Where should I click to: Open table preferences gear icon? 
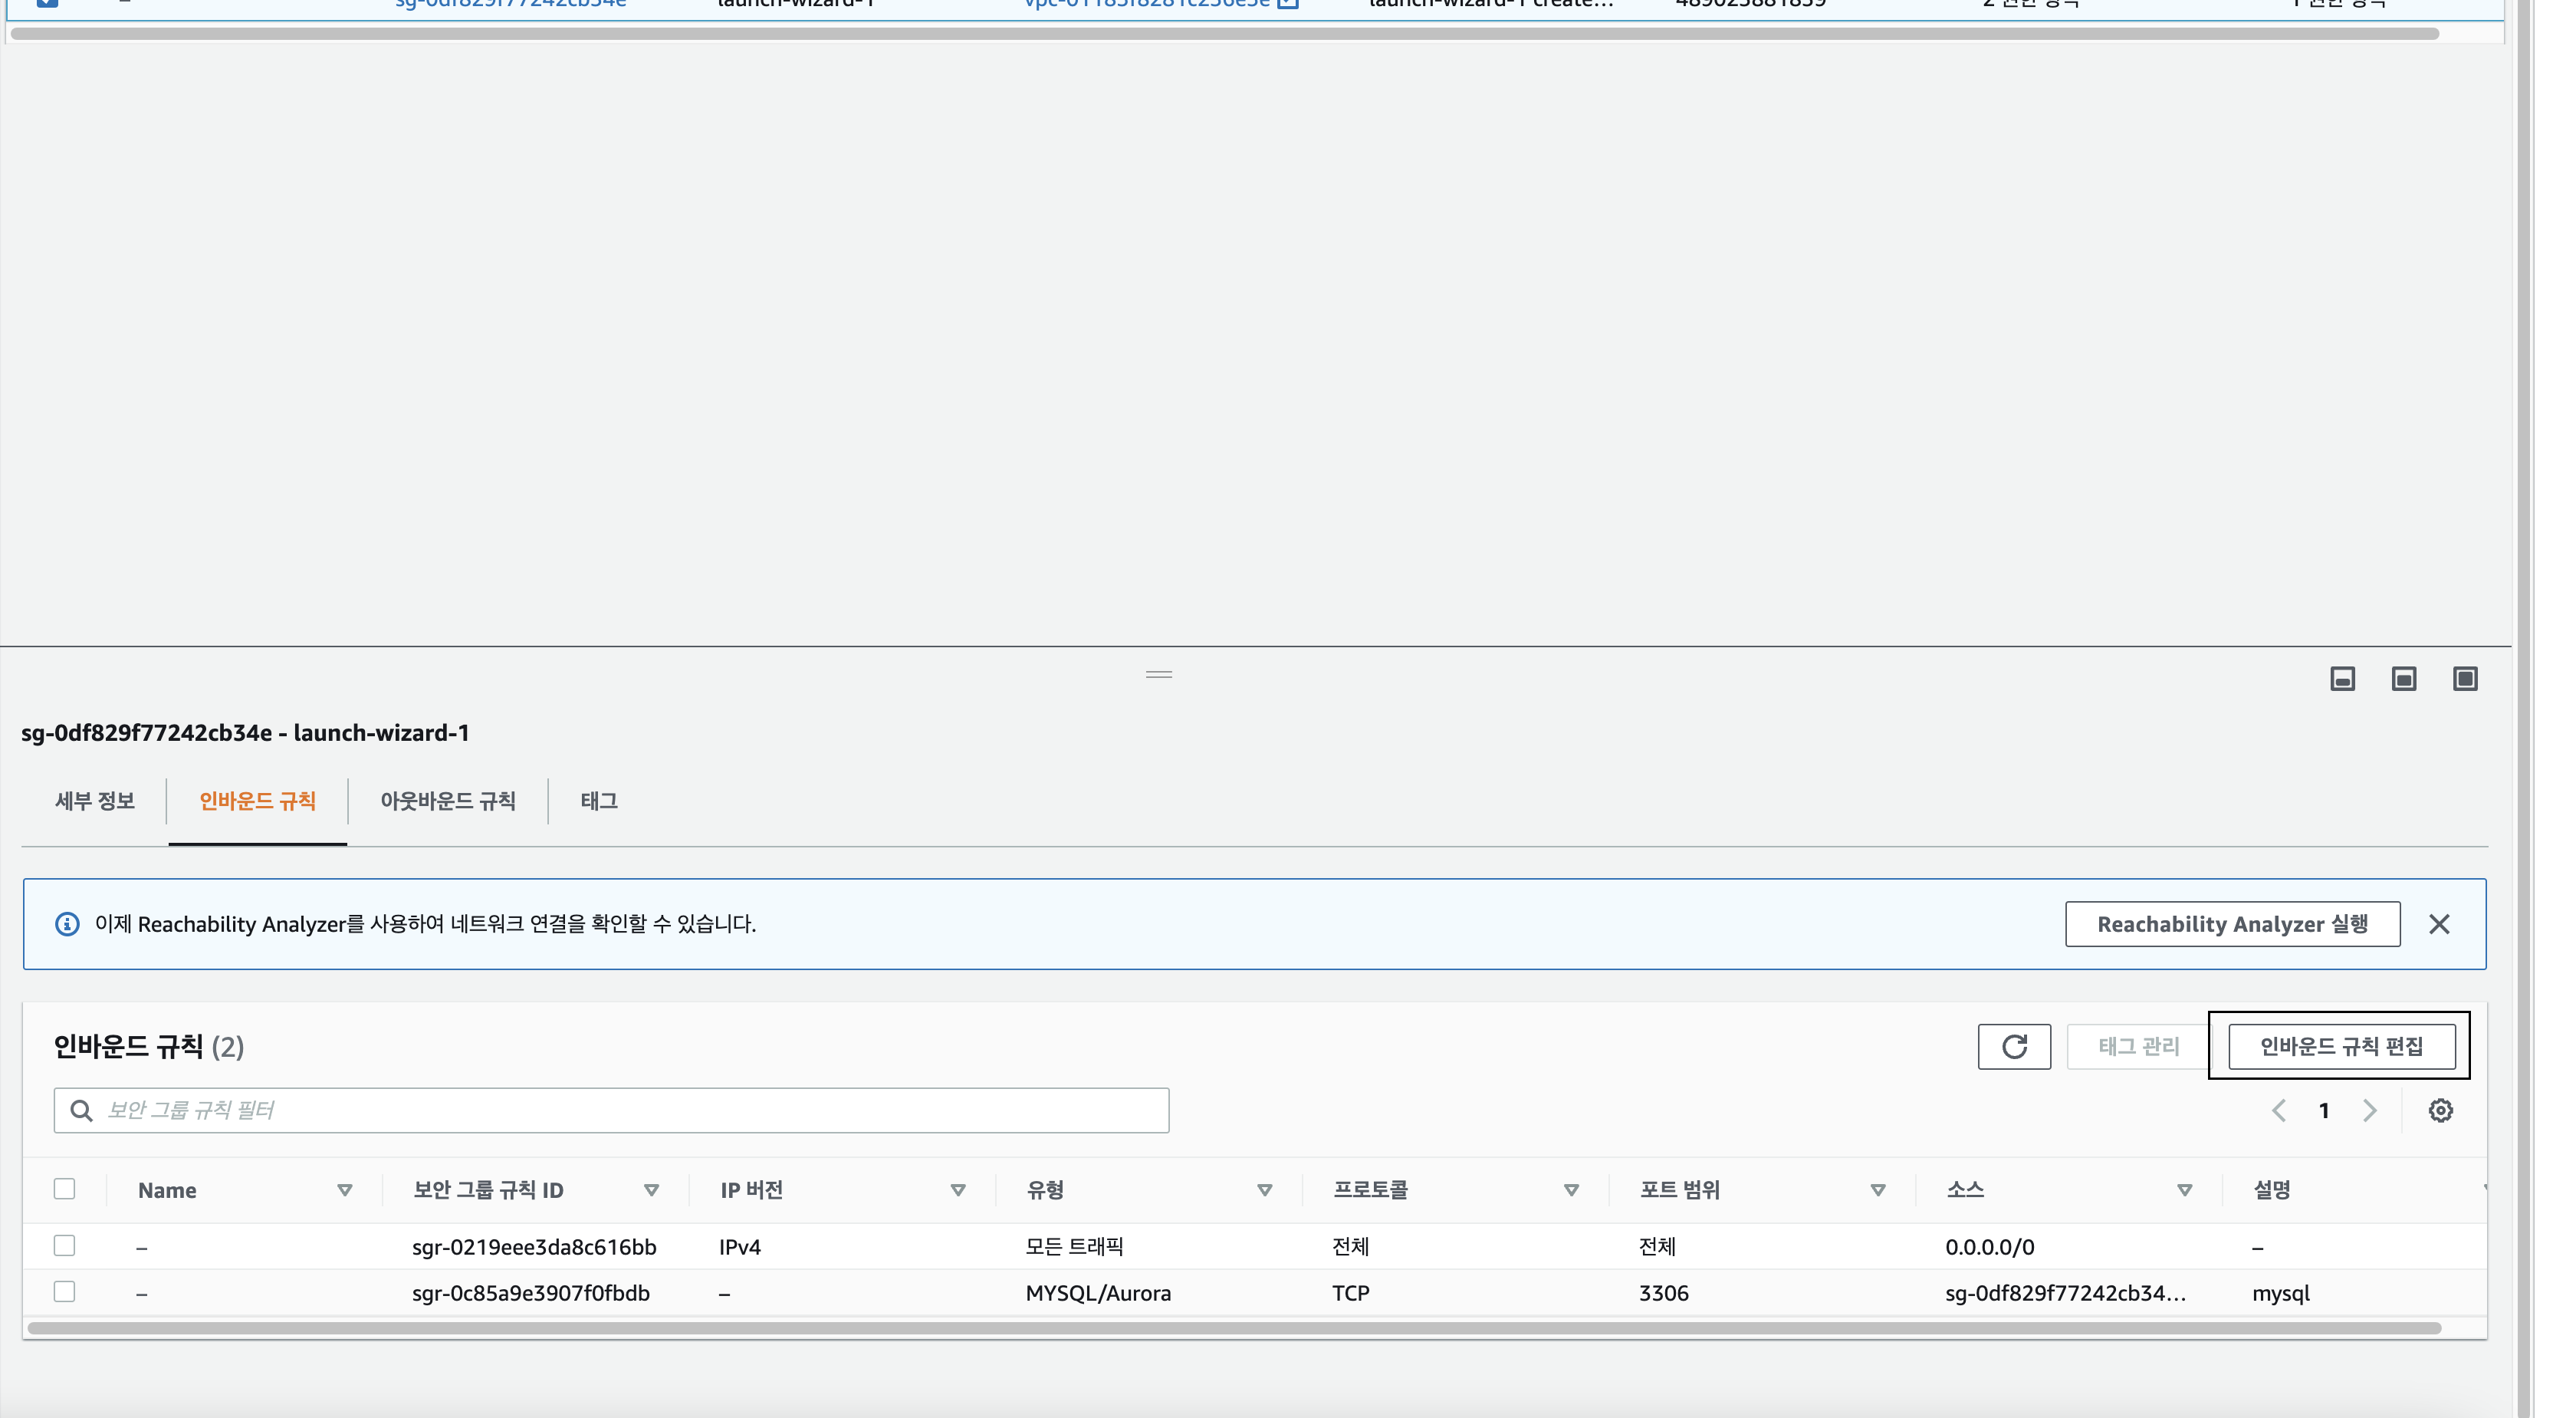tap(2440, 1110)
